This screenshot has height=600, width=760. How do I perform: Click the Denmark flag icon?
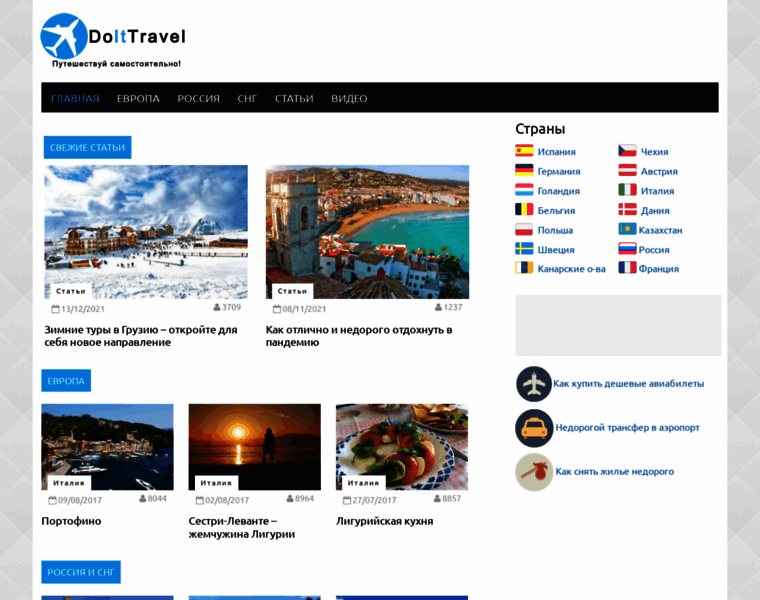627,209
